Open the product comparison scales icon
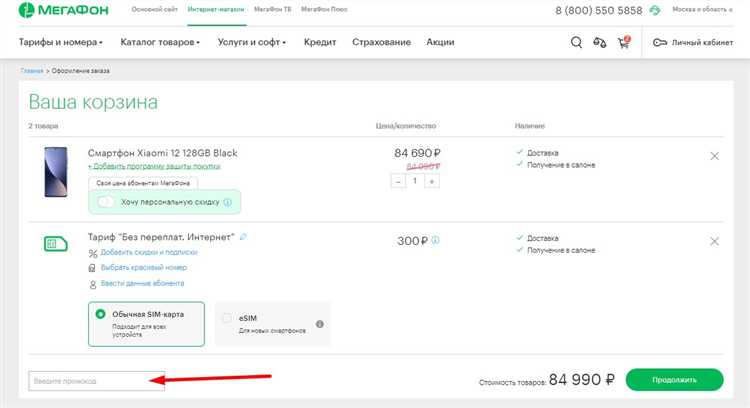Viewport: 750px width, 408px height. (x=600, y=43)
